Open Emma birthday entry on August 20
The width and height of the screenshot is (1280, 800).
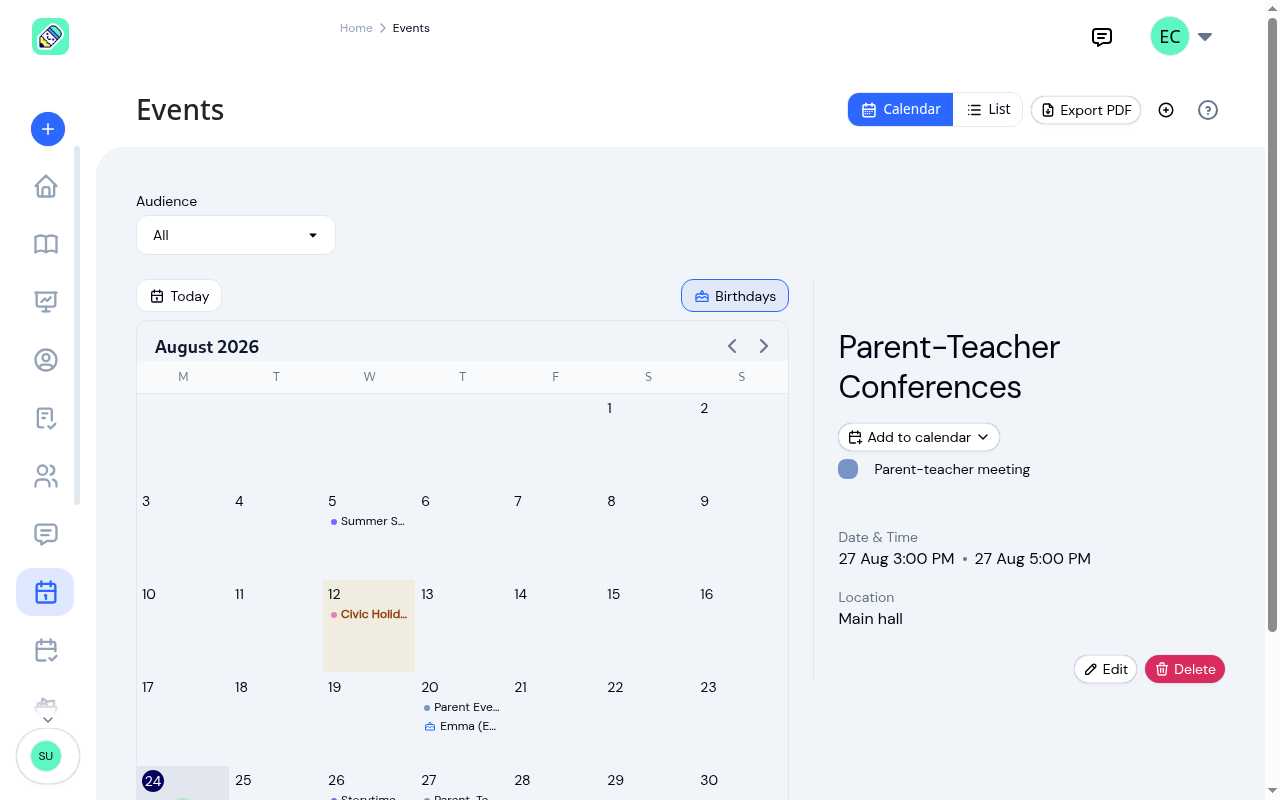[x=461, y=726]
